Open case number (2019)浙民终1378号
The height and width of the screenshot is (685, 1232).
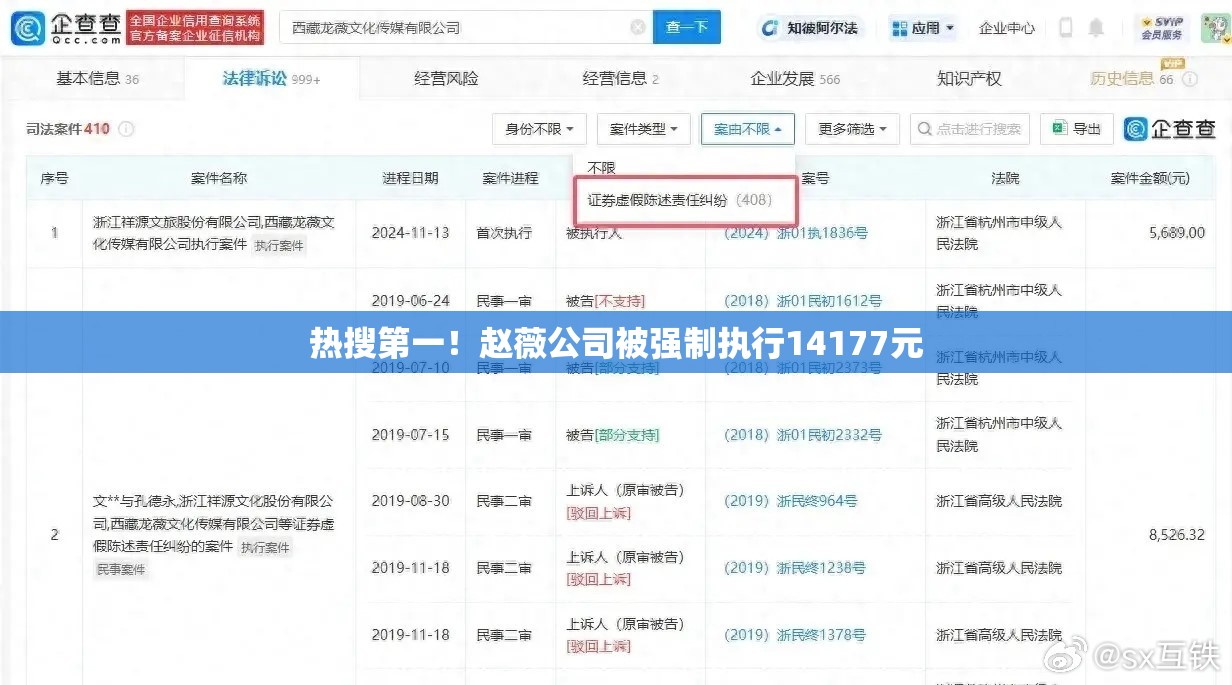click(794, 635)
